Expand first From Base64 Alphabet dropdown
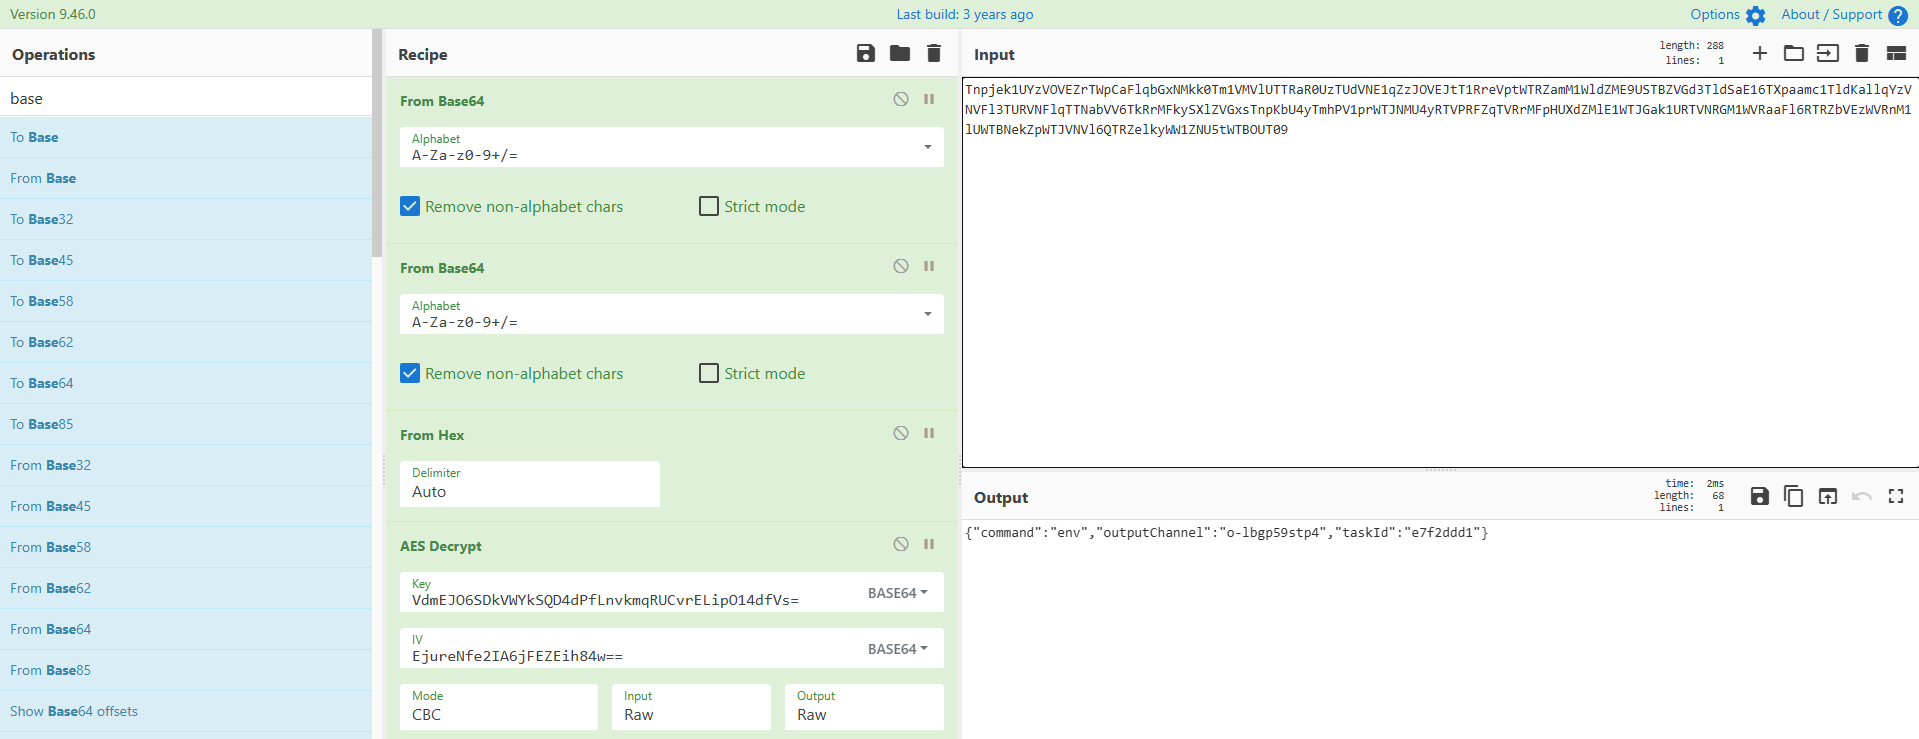 pos(928,148)
